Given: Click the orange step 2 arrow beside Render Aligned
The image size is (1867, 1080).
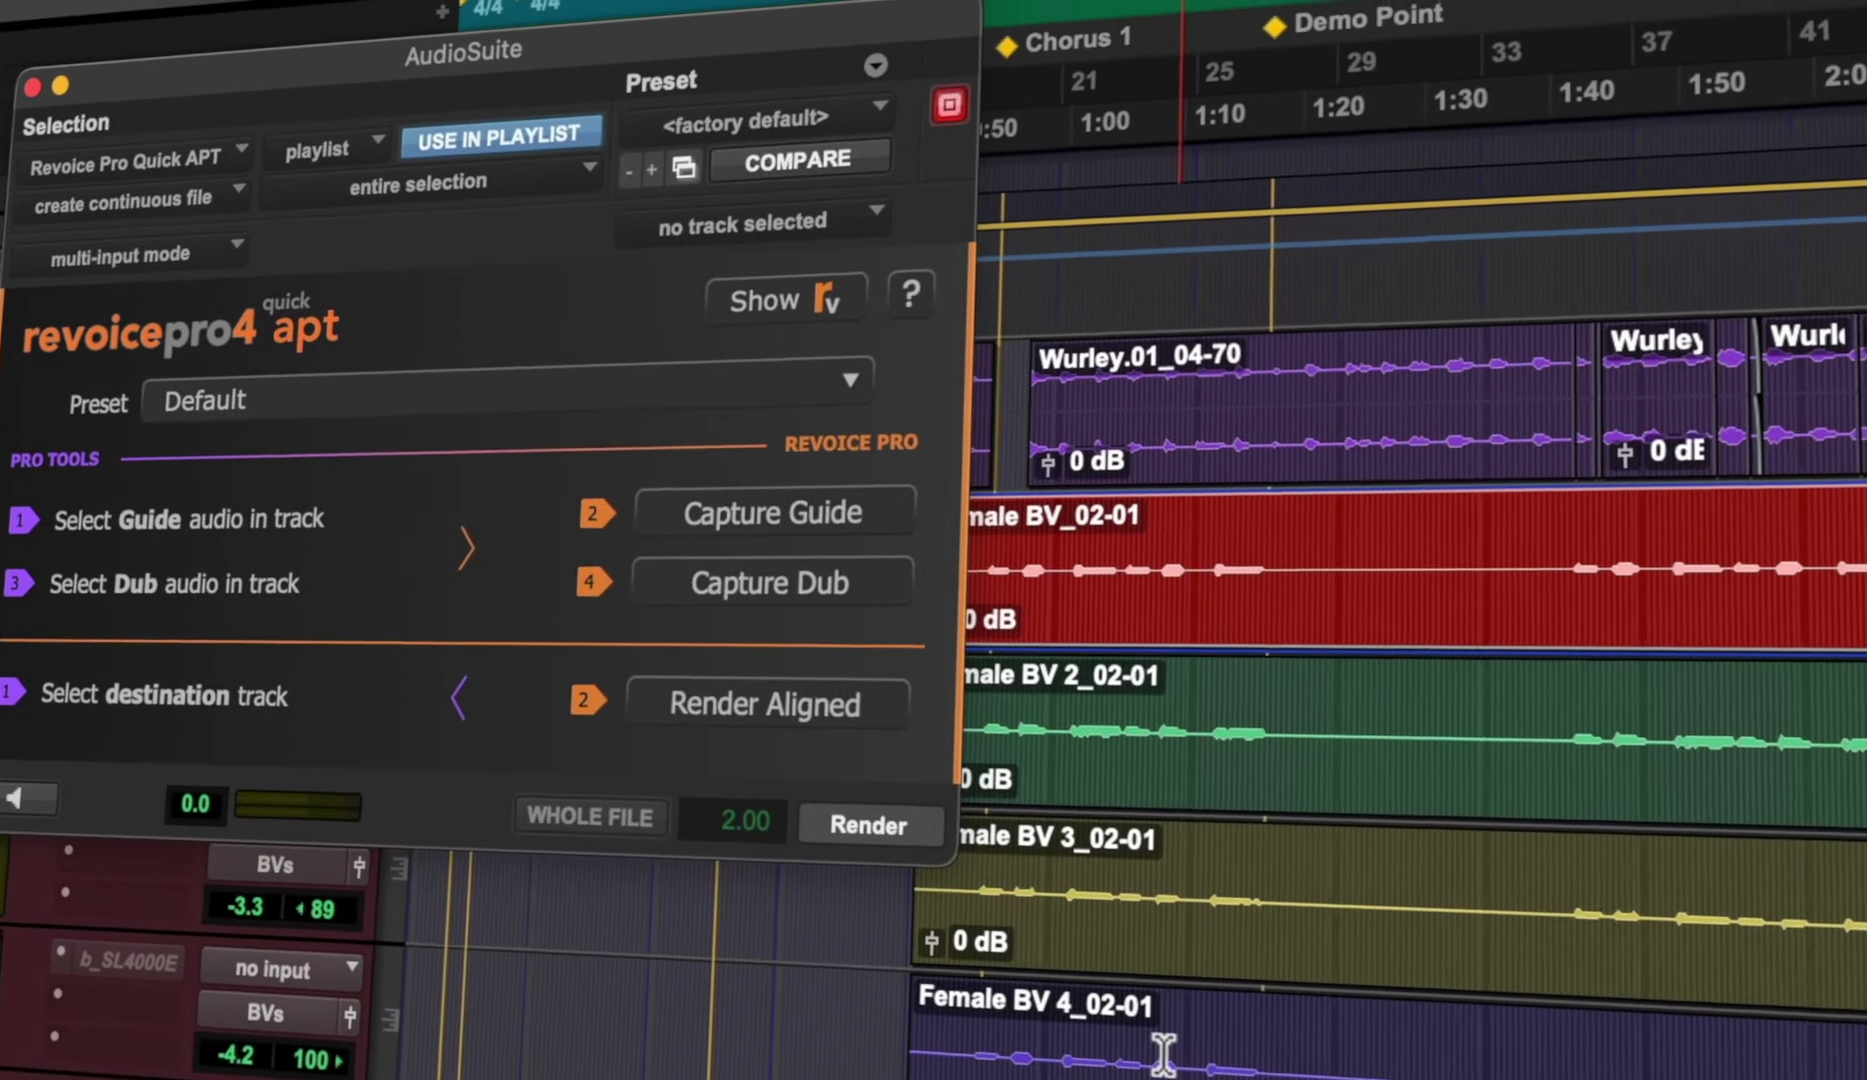Looking at the screenshot, I should pos(587,699).
